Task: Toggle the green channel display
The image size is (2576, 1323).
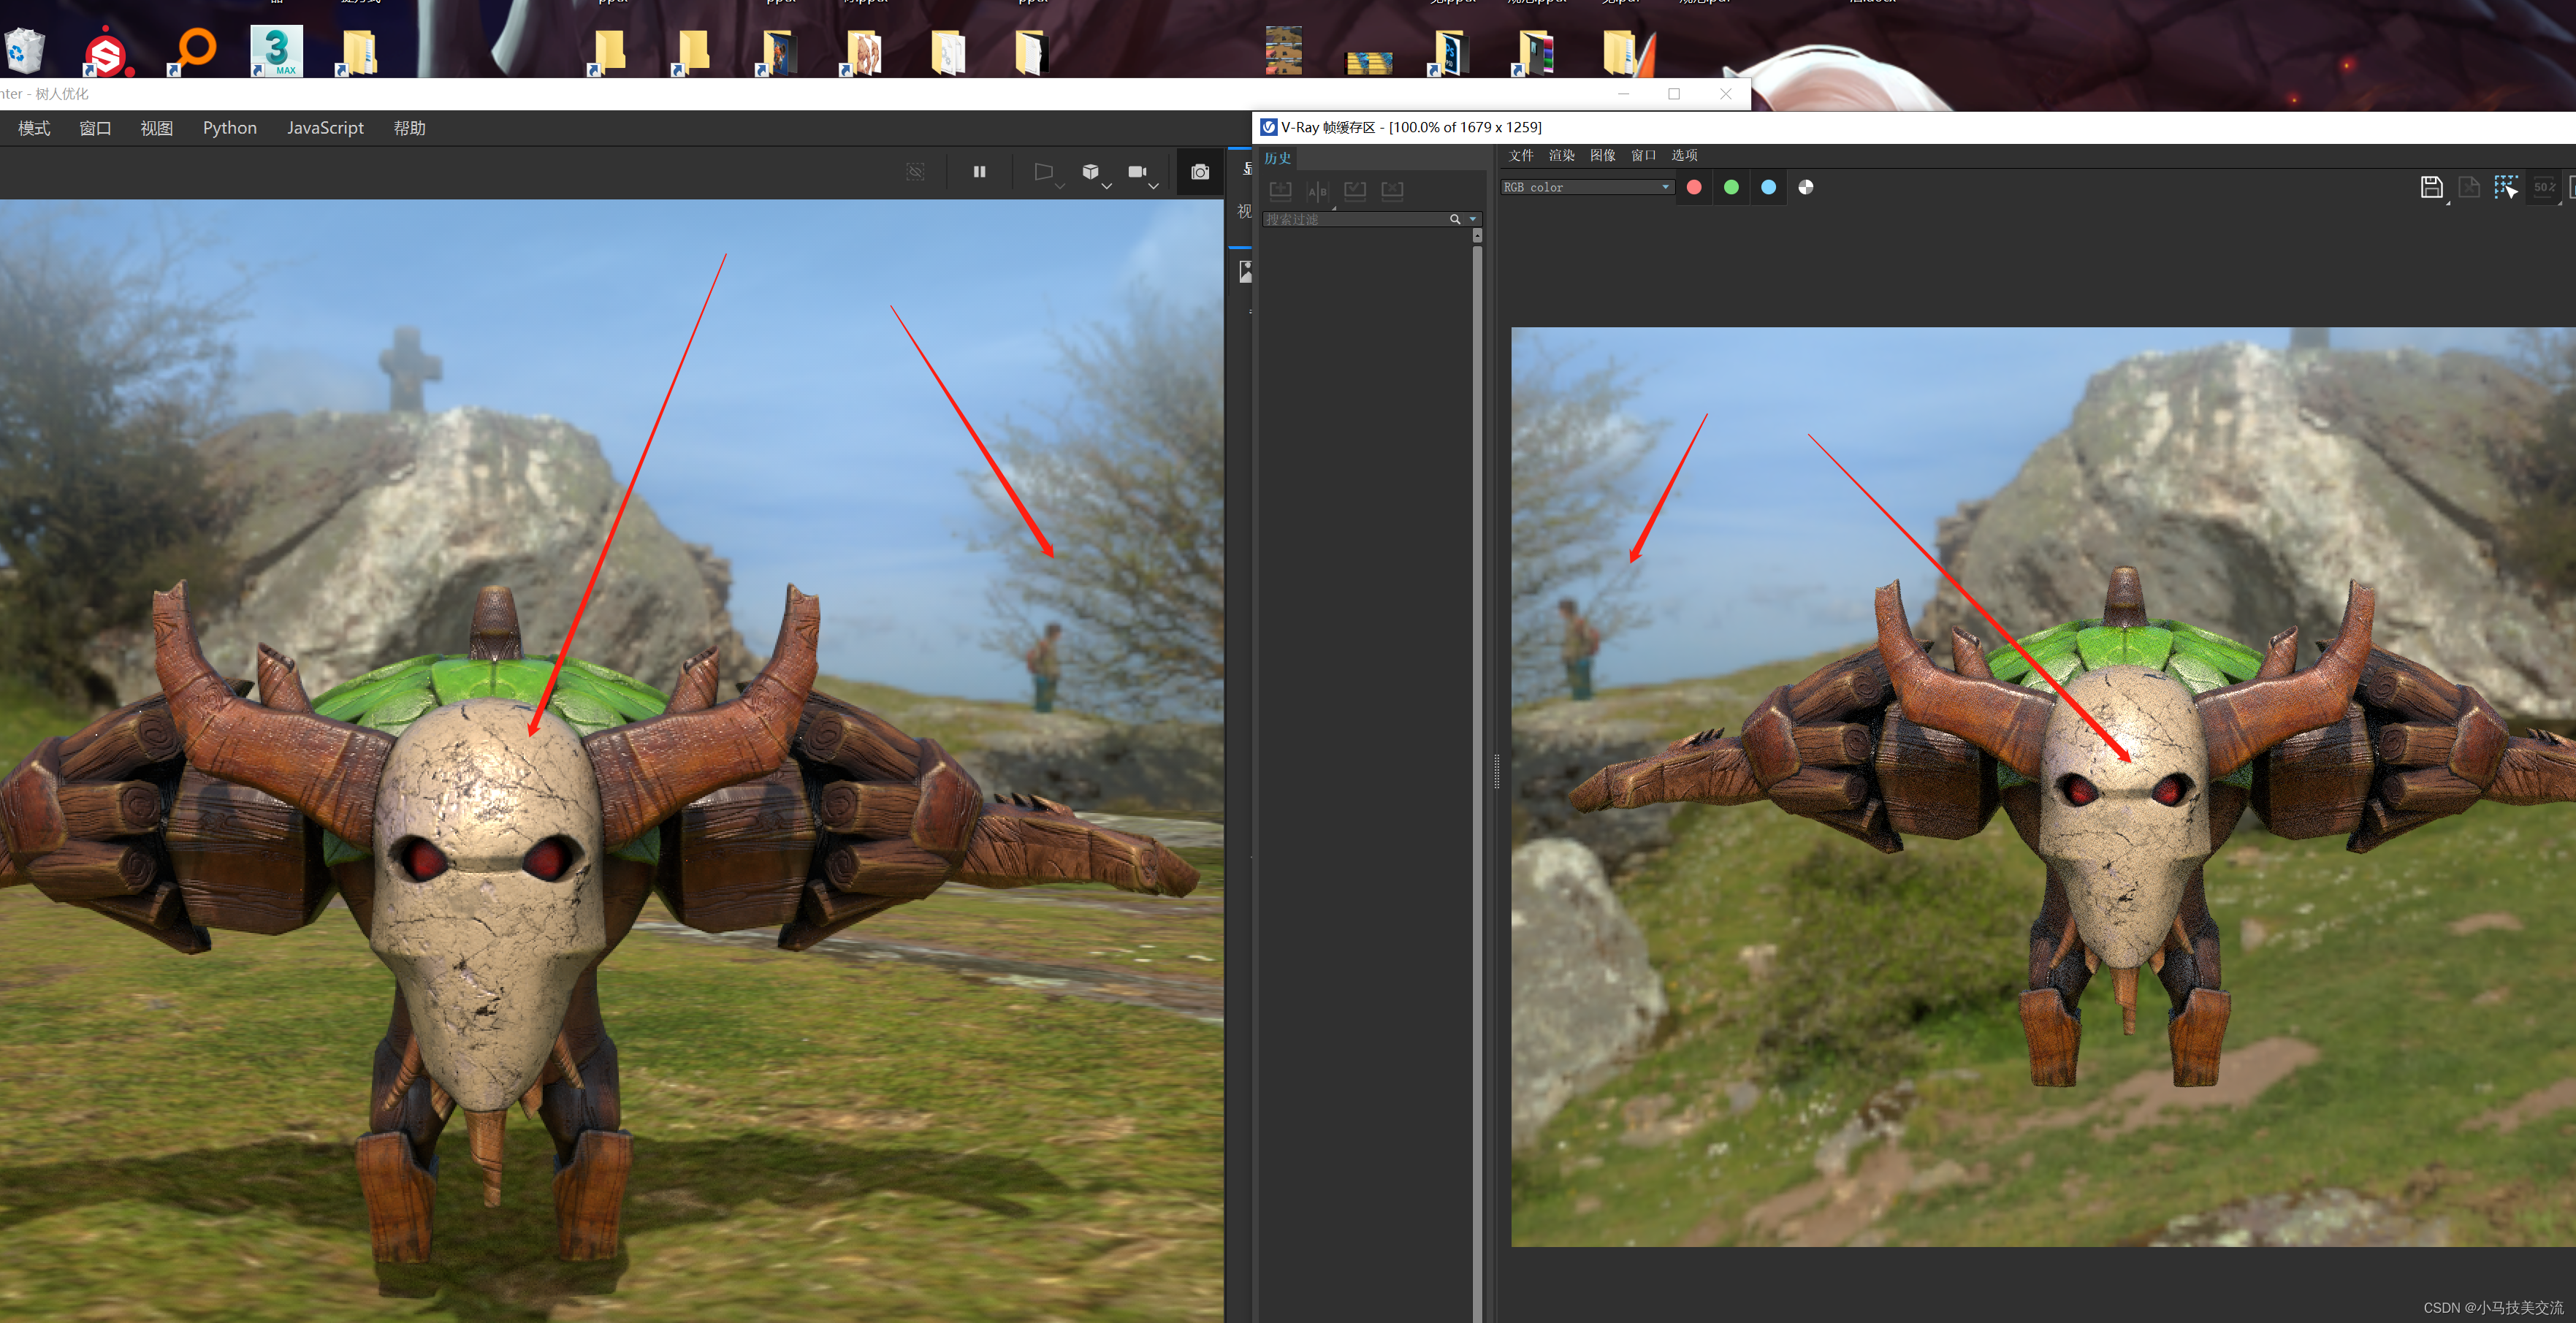Action: [1731, 187]
